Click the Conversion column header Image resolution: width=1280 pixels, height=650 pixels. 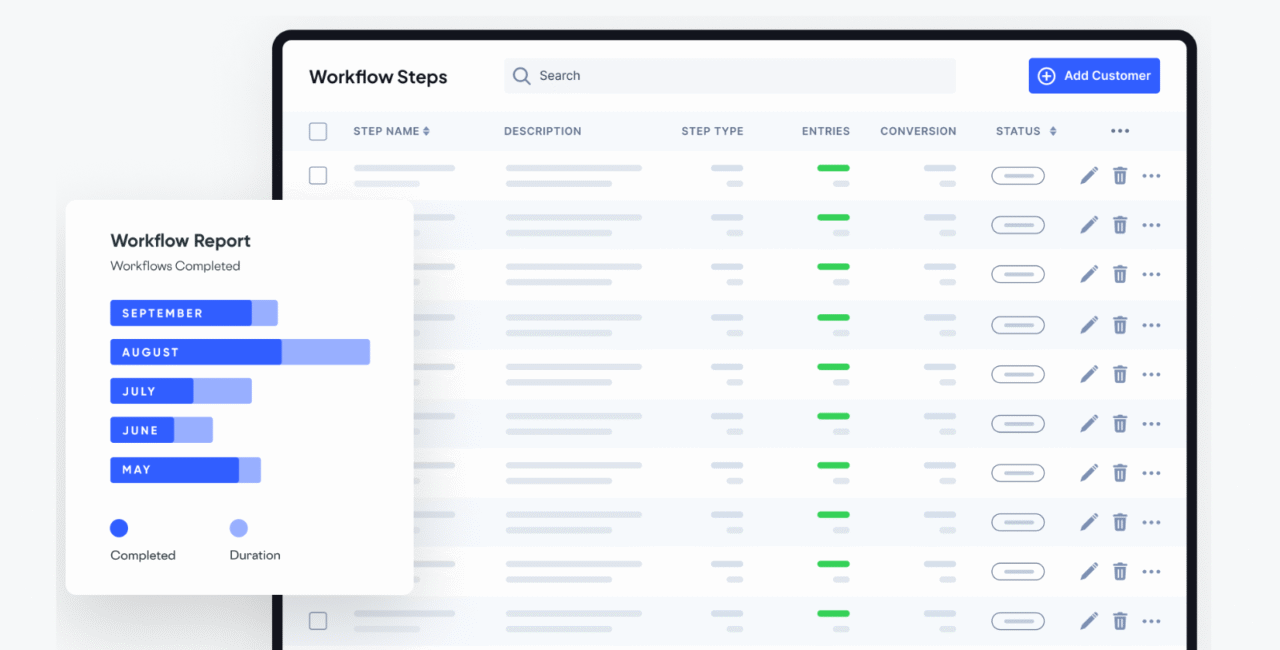(918, 131)
